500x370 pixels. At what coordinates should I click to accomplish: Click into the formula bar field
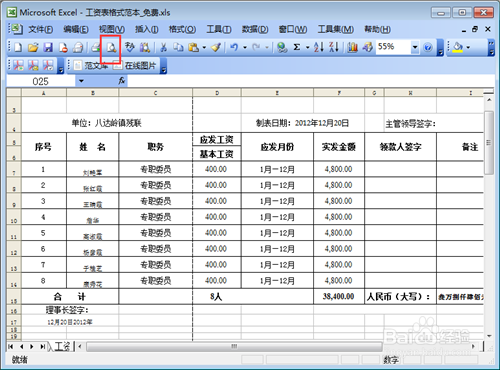310,81
